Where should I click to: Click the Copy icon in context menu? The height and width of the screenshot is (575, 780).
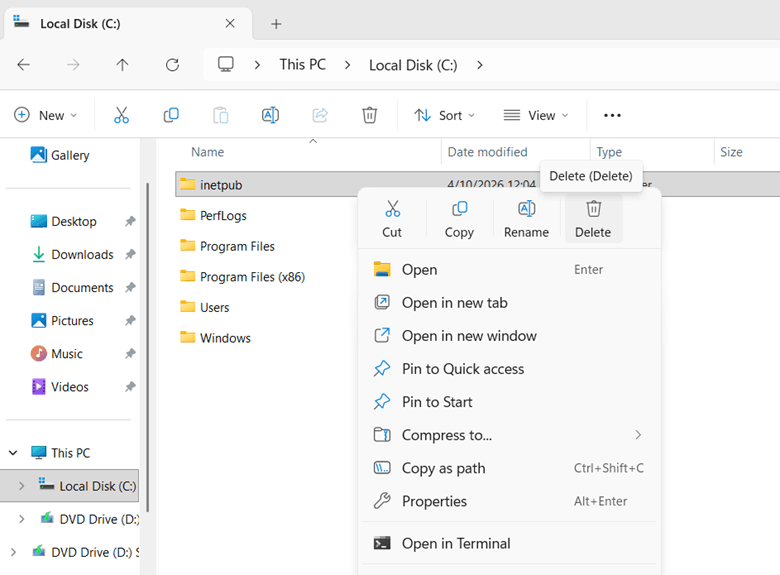(459, 209)
